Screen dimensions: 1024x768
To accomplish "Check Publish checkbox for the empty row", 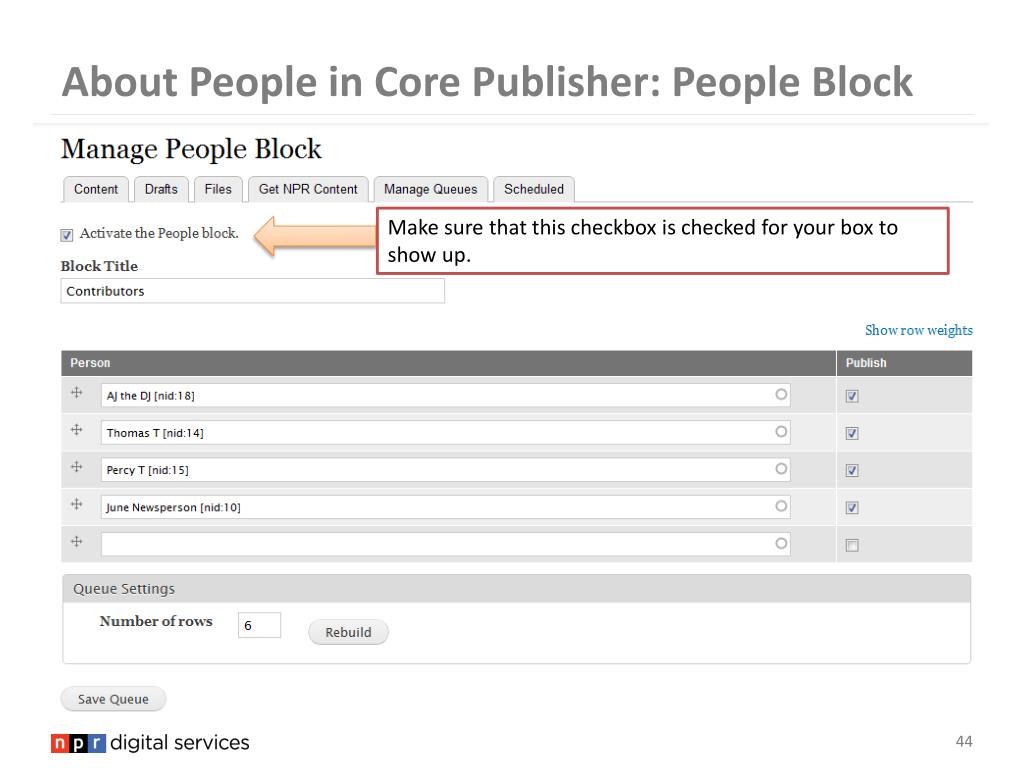I will pos(852,545).
